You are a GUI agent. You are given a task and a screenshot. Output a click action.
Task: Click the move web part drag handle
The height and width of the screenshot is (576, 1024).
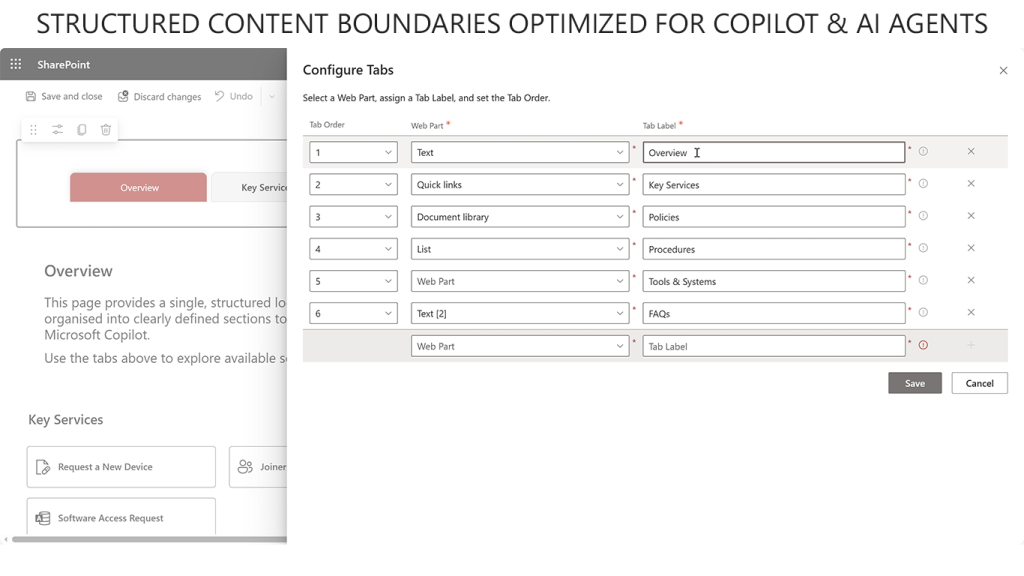(x=33, y=130)
